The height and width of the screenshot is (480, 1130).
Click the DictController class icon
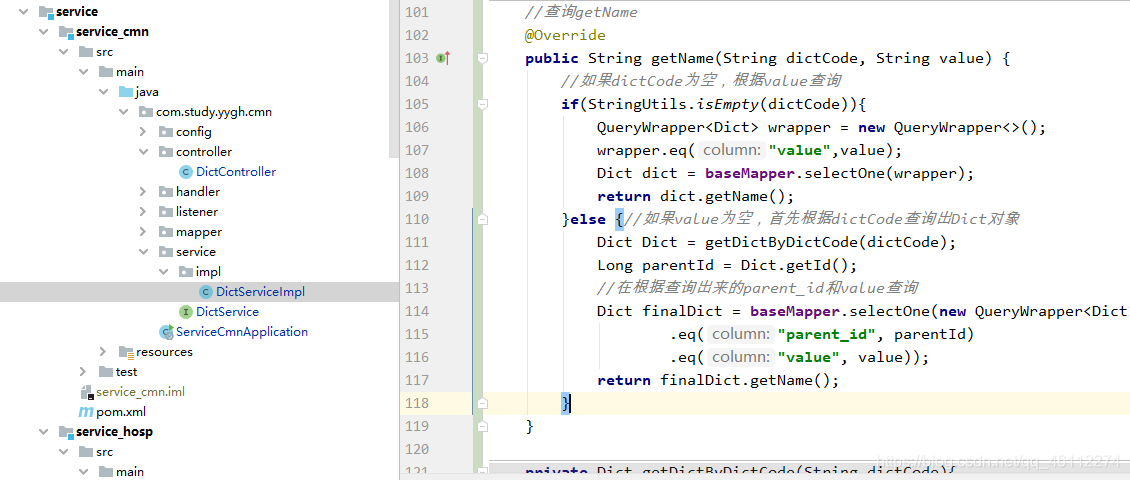pyautogui.click(x=185, y=172)
